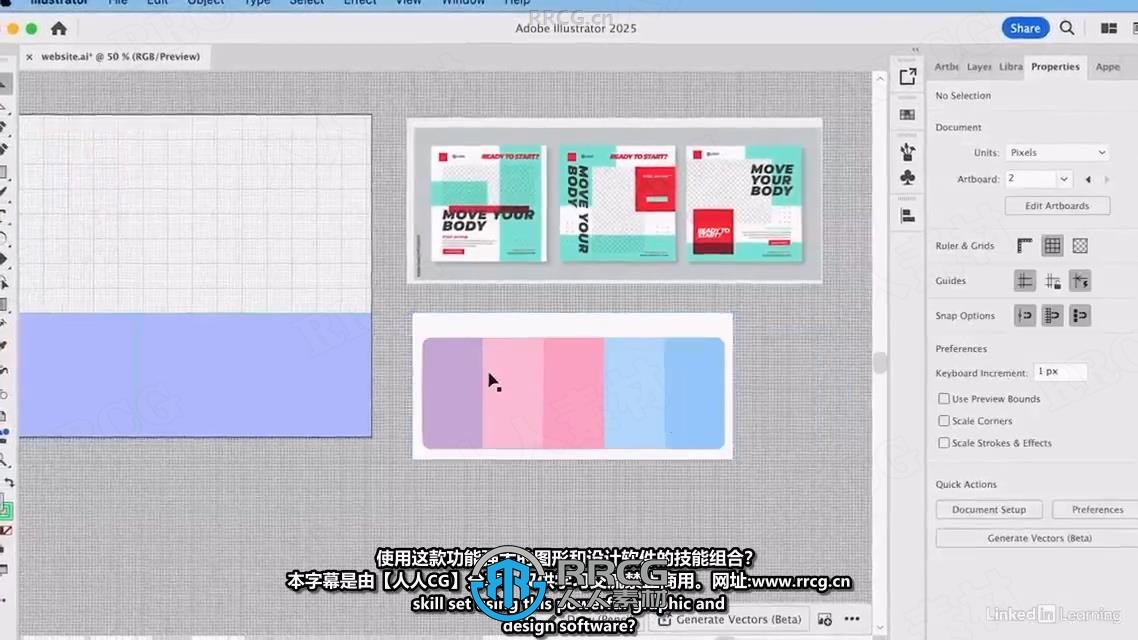Open the Swatches panel dock icon
Image resolution: width=1138 pixels, height=640 pixels.
pos(907,115)
